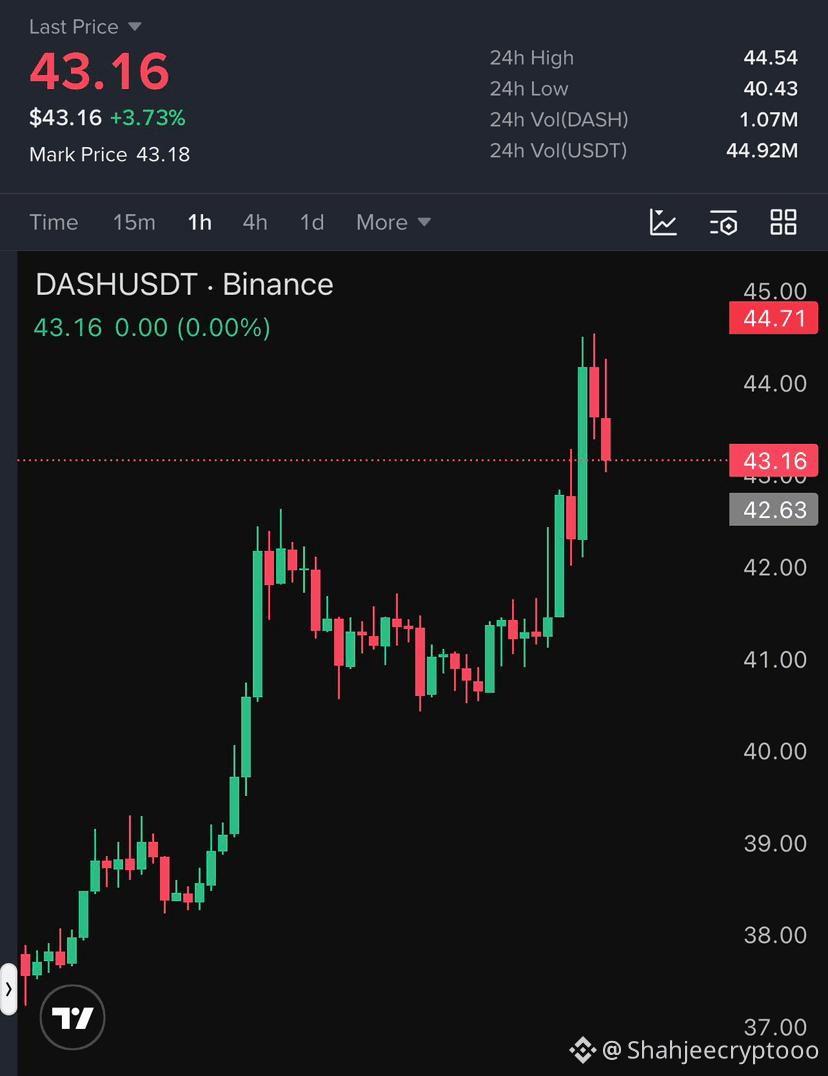Click the 43.16 current price axis label
Viewport: 828px width, 1076px height.
773,460
